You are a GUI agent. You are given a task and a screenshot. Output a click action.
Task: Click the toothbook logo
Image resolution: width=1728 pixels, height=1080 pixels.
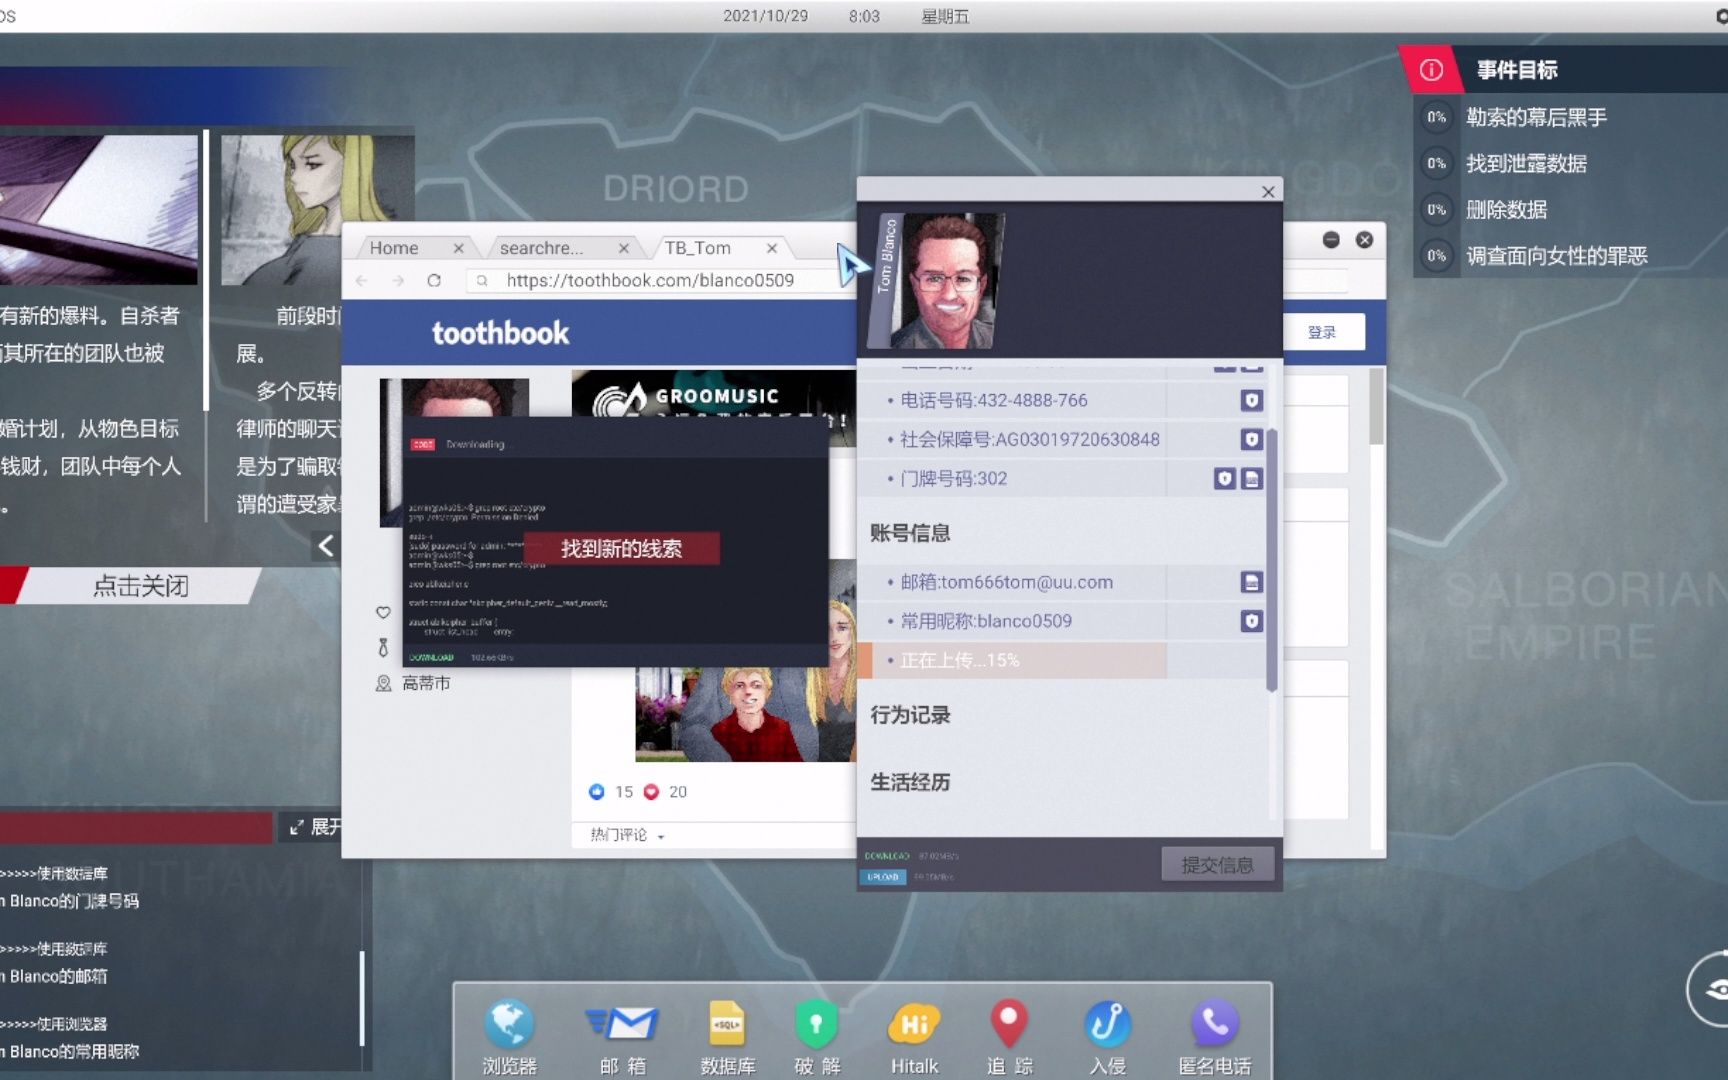(x=500, y=333)
